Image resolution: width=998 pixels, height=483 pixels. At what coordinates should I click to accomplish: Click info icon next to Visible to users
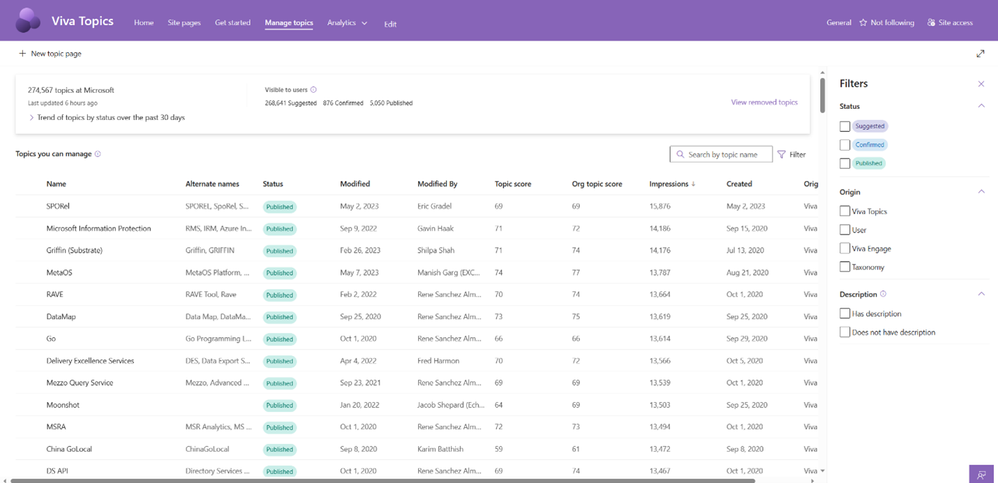(x=314, y=89)
